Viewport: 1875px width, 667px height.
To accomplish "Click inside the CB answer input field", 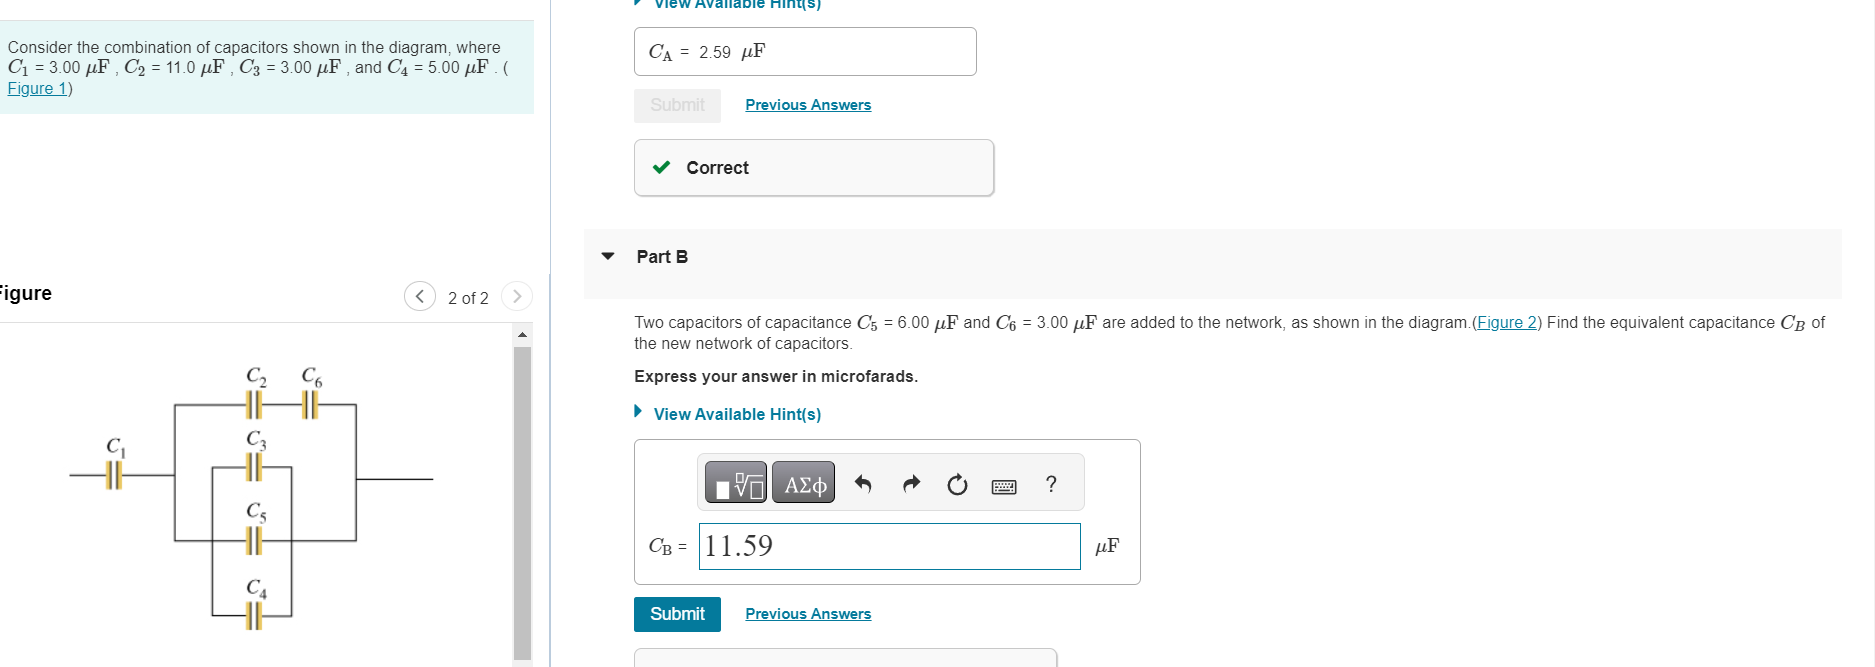I will pos(888,546).
